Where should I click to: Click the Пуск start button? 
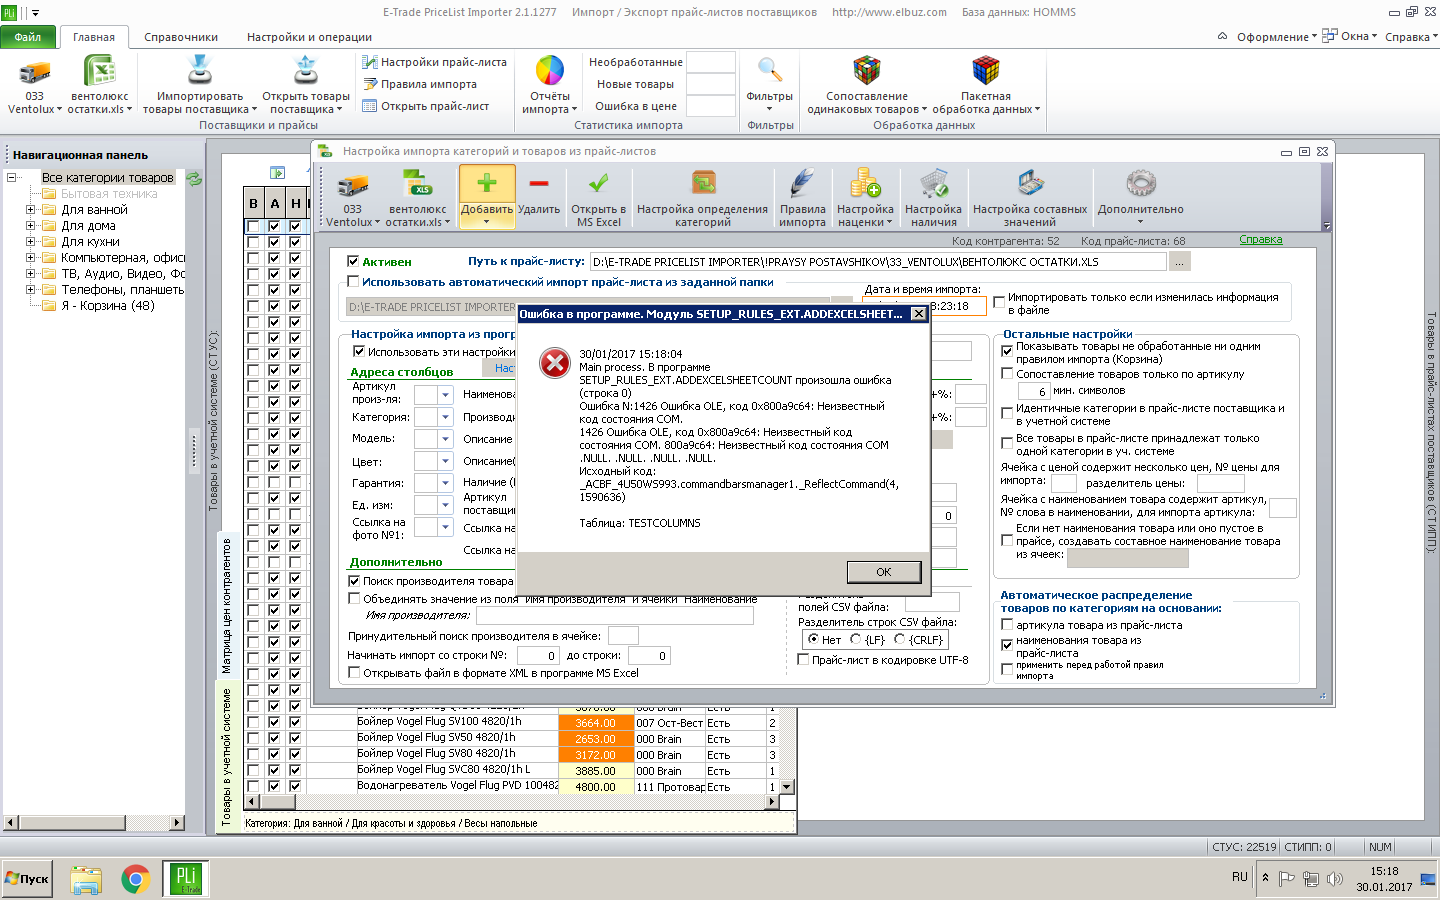coord(27,879)
